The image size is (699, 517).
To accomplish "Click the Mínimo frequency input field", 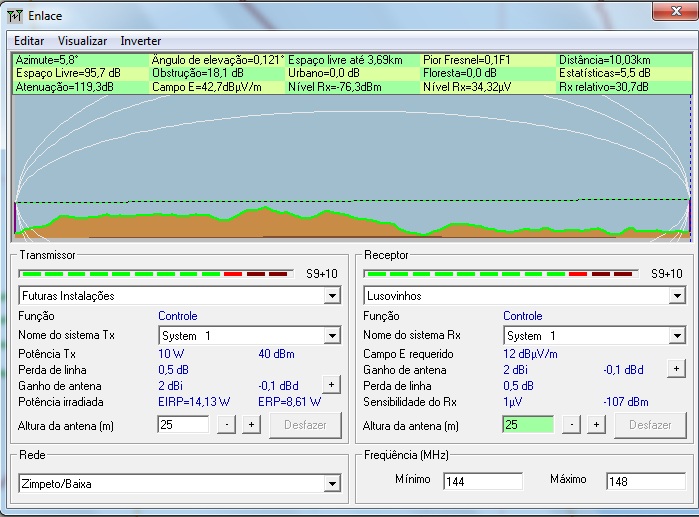I will (x=482, y=481).
